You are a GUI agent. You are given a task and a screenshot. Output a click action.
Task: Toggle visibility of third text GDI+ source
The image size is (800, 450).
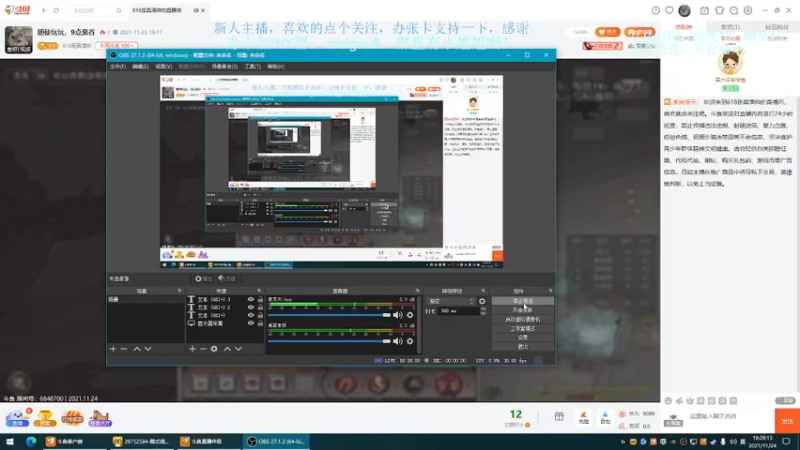pos(251,315)
